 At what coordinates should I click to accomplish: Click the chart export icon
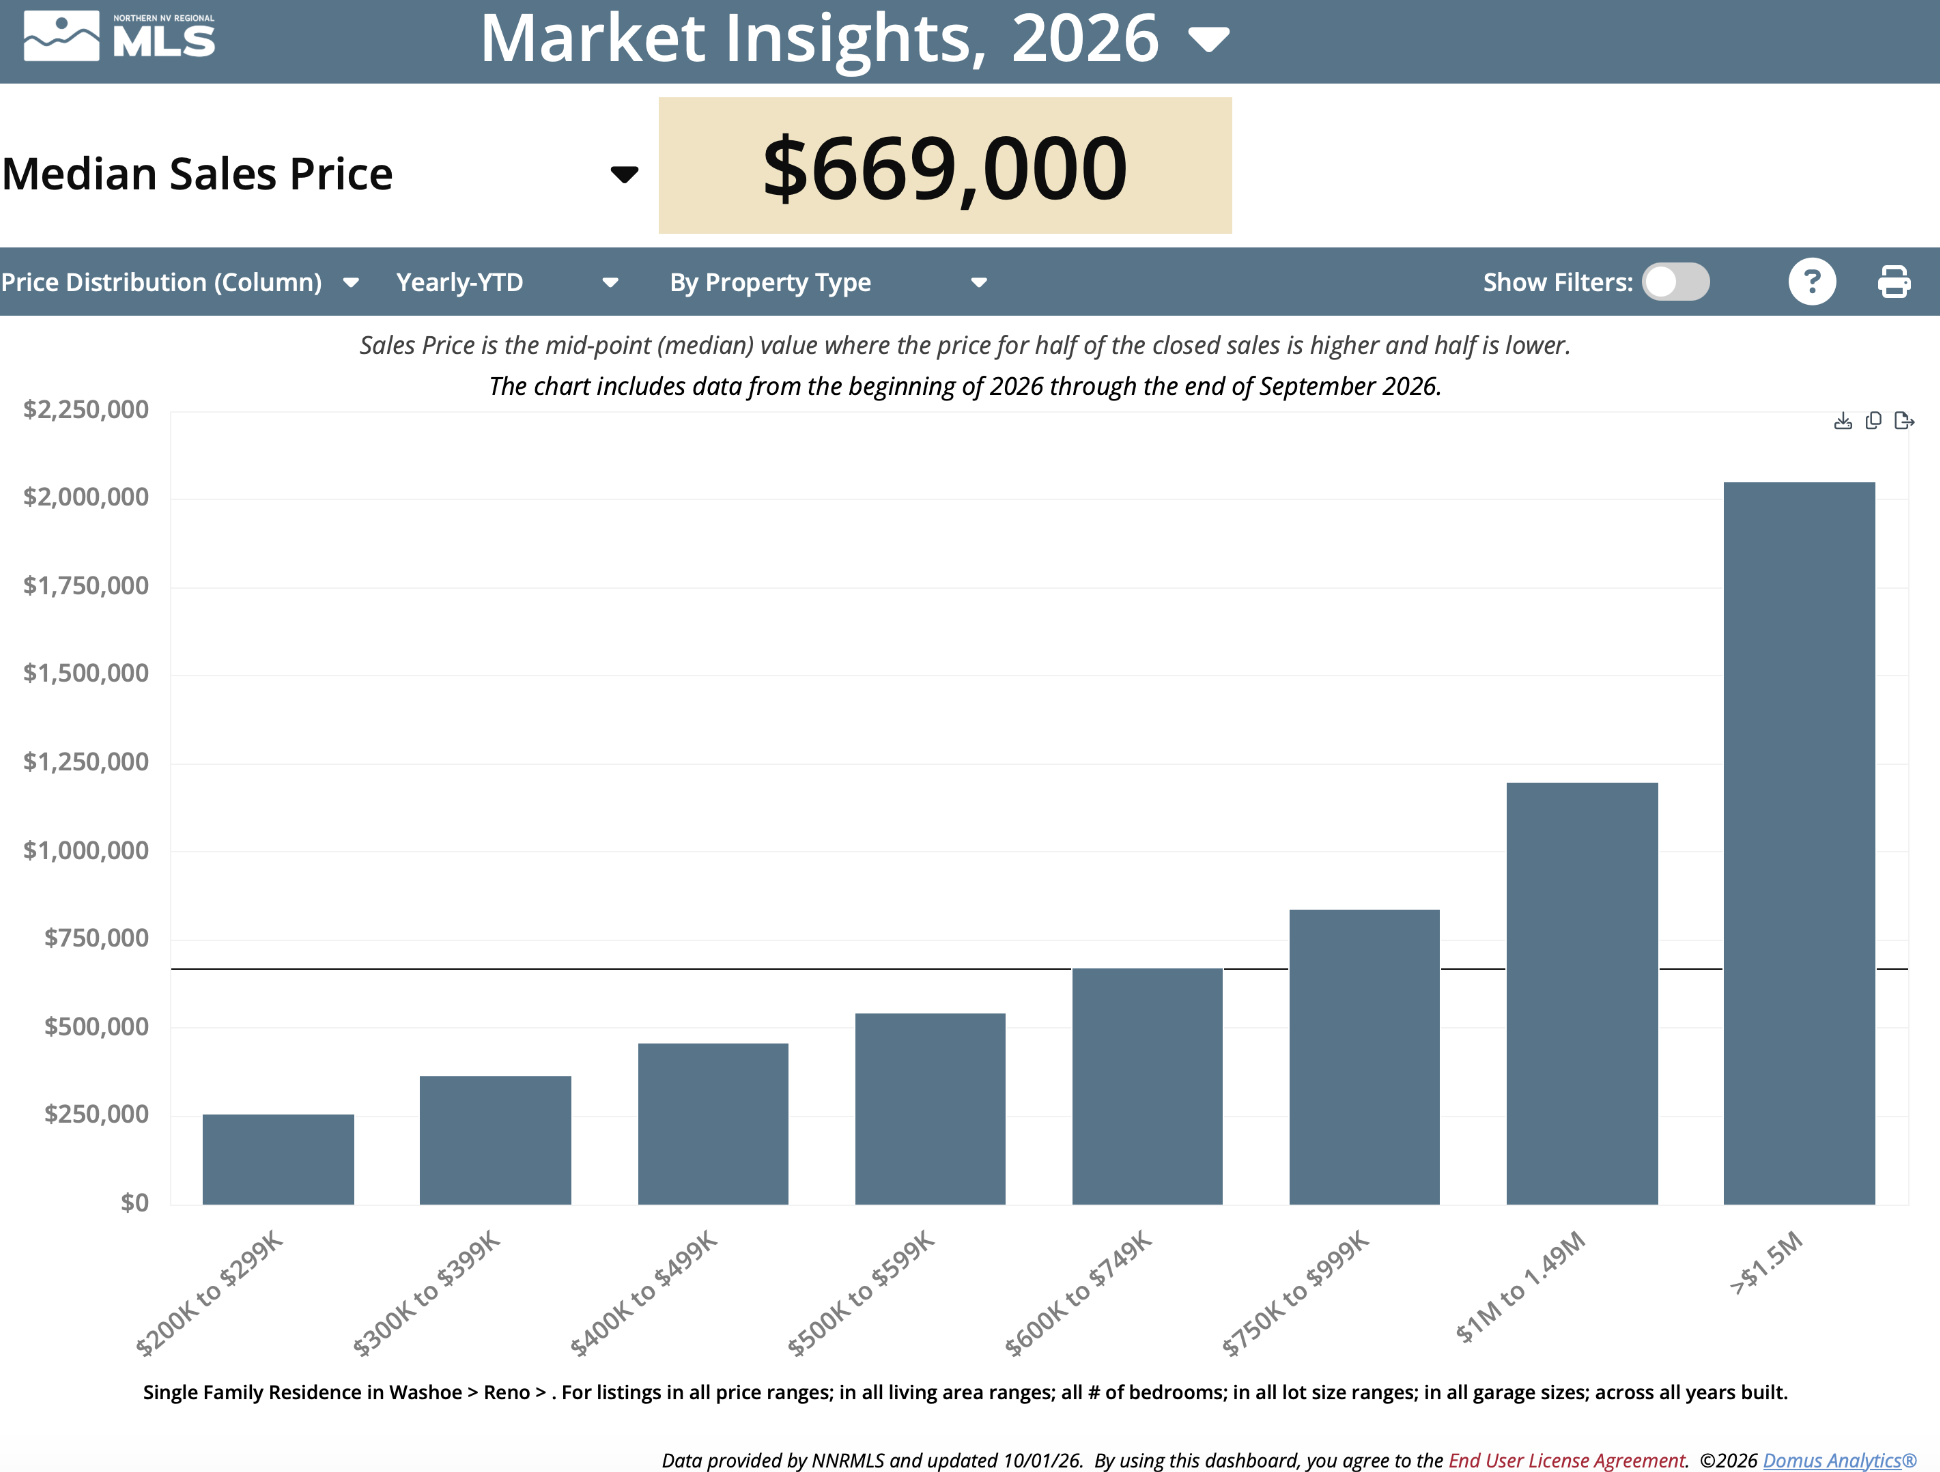(1905, 421)
